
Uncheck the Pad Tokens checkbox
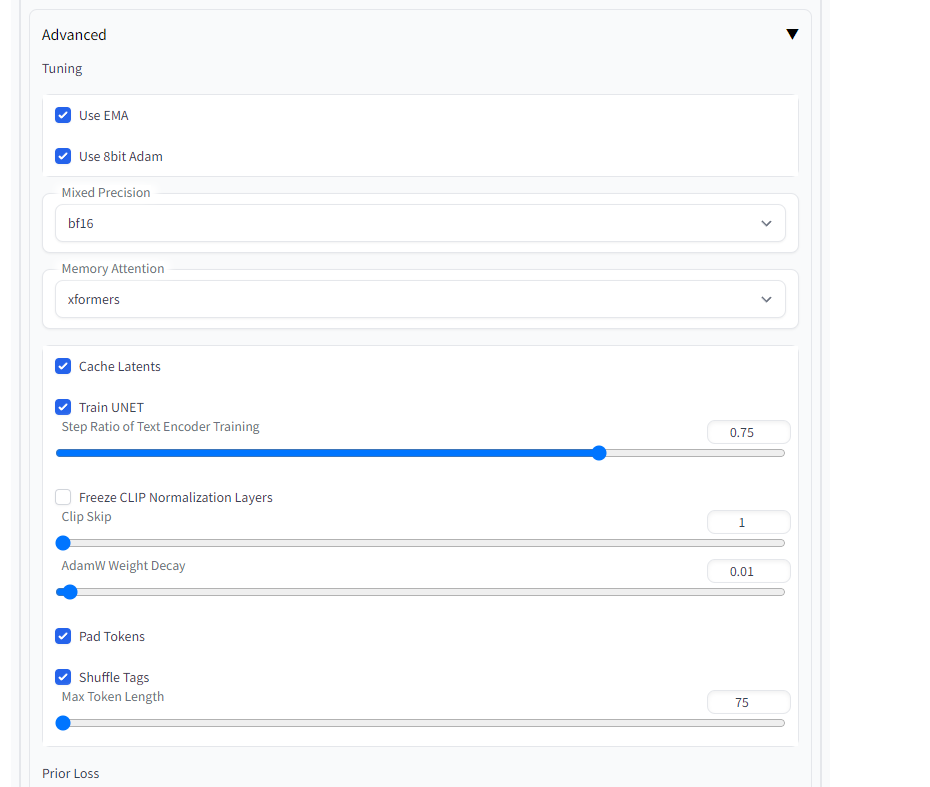click(x=63, y=636)
